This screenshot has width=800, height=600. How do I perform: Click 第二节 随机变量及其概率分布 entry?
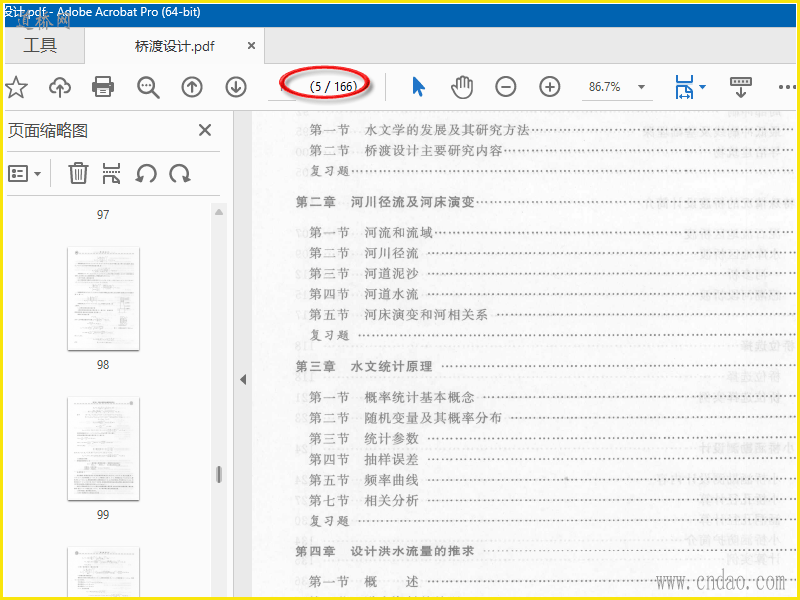point(406,418)
